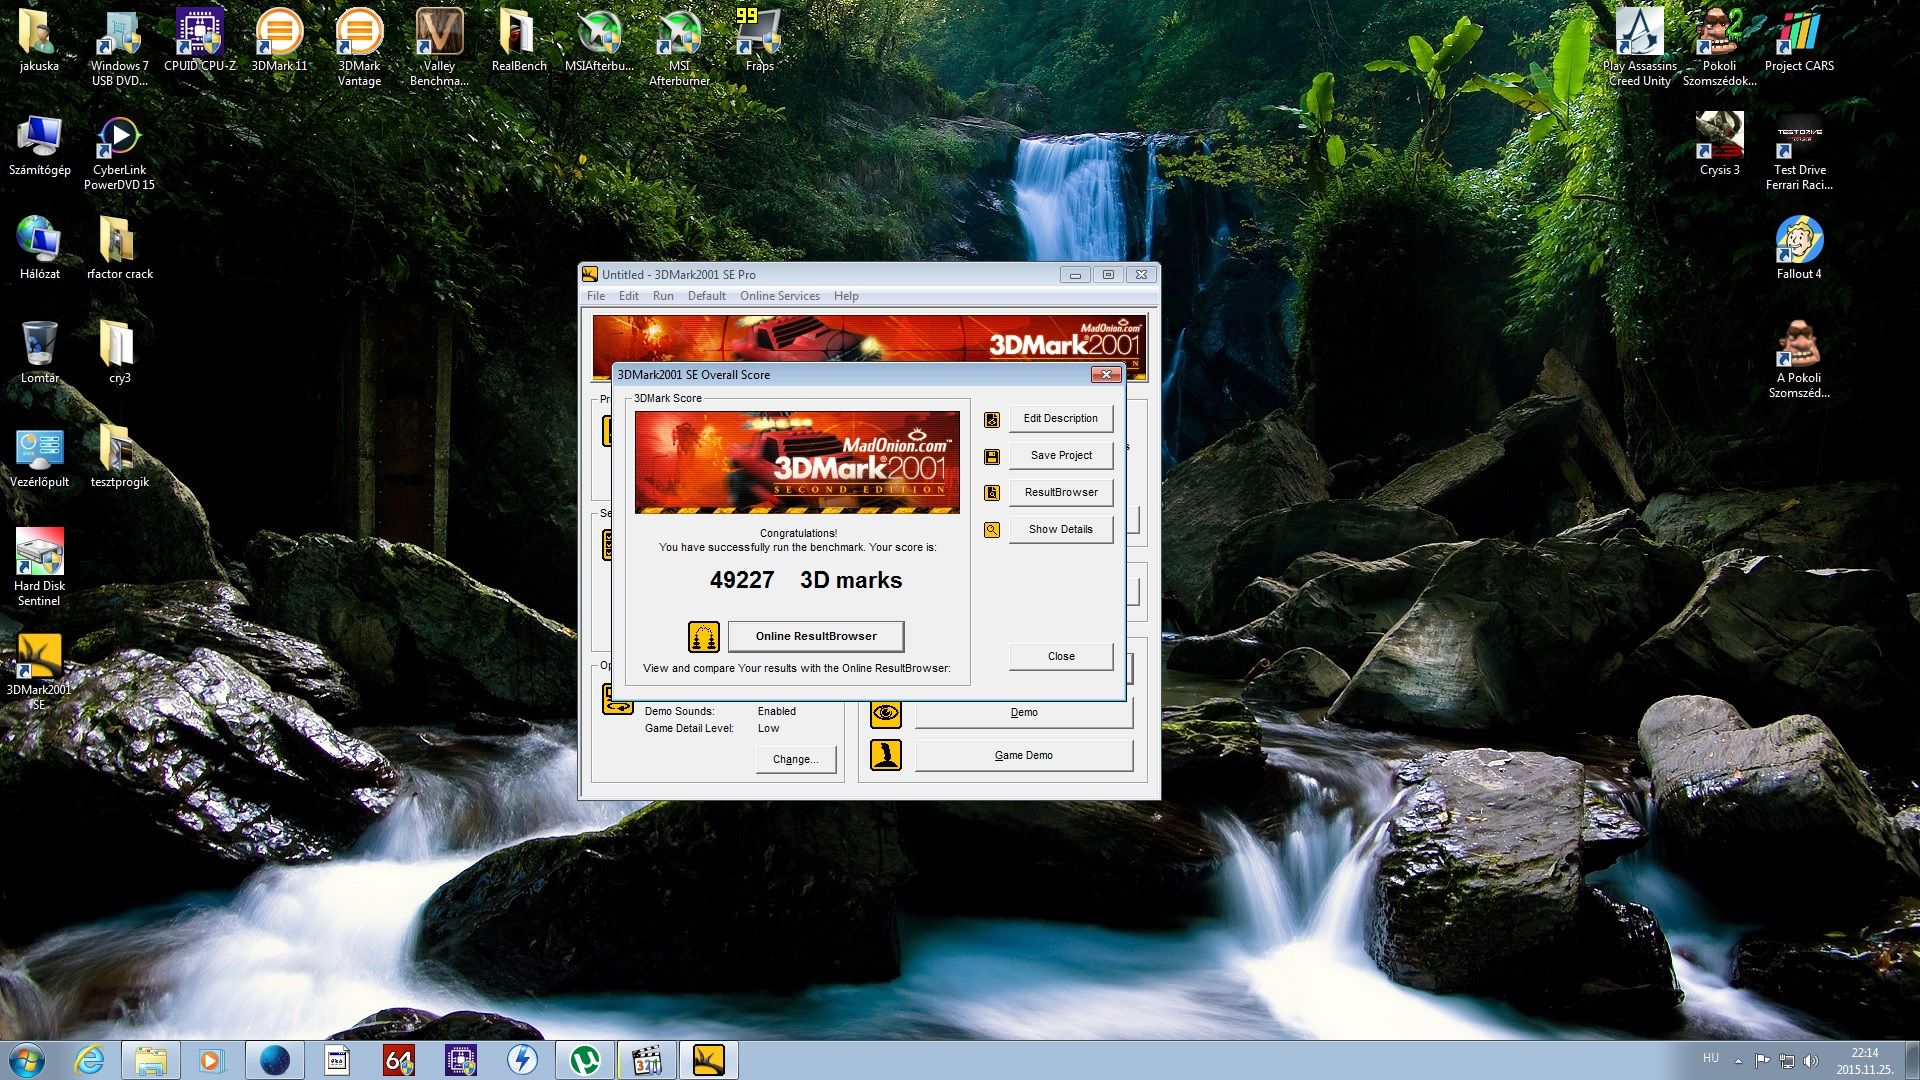
Task: Launch Internet Explorer from taskbar
Action: (x=89, y=1060)
